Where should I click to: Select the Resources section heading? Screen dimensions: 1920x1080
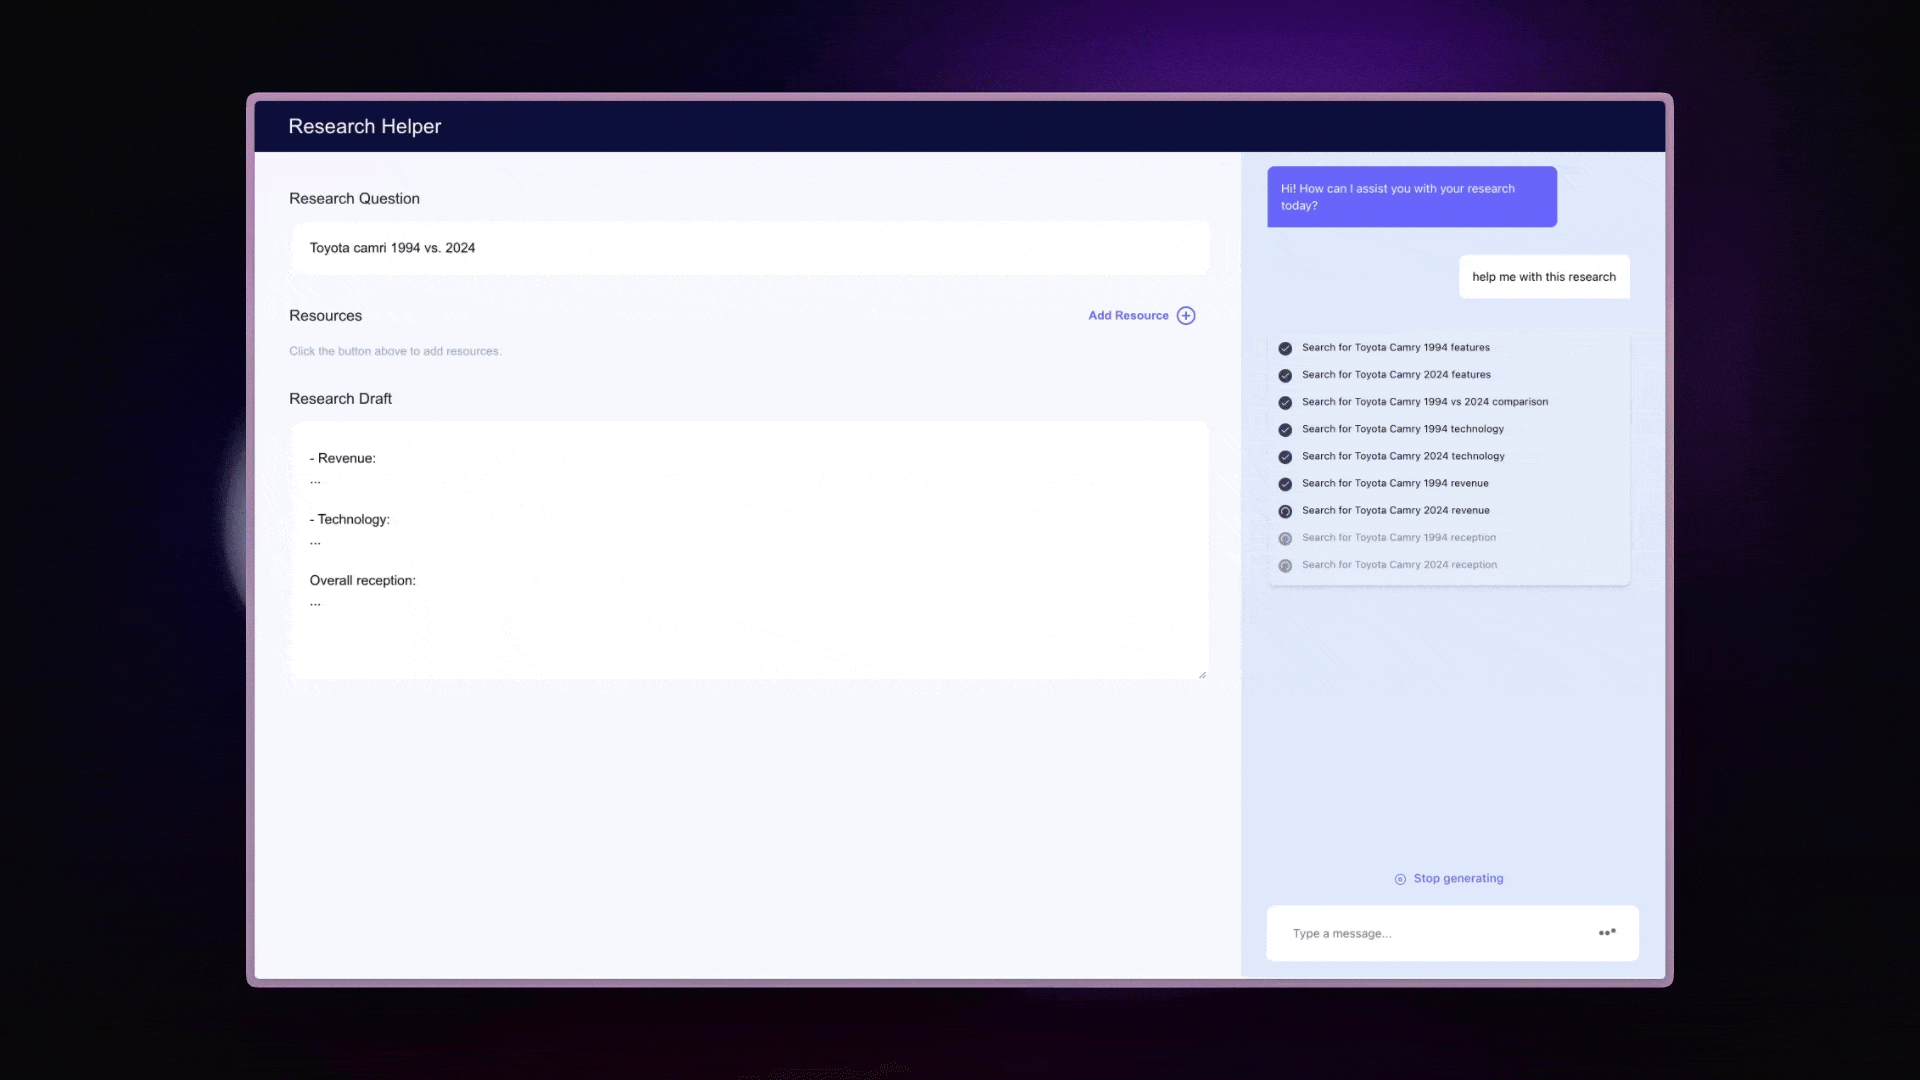[325, 315]
